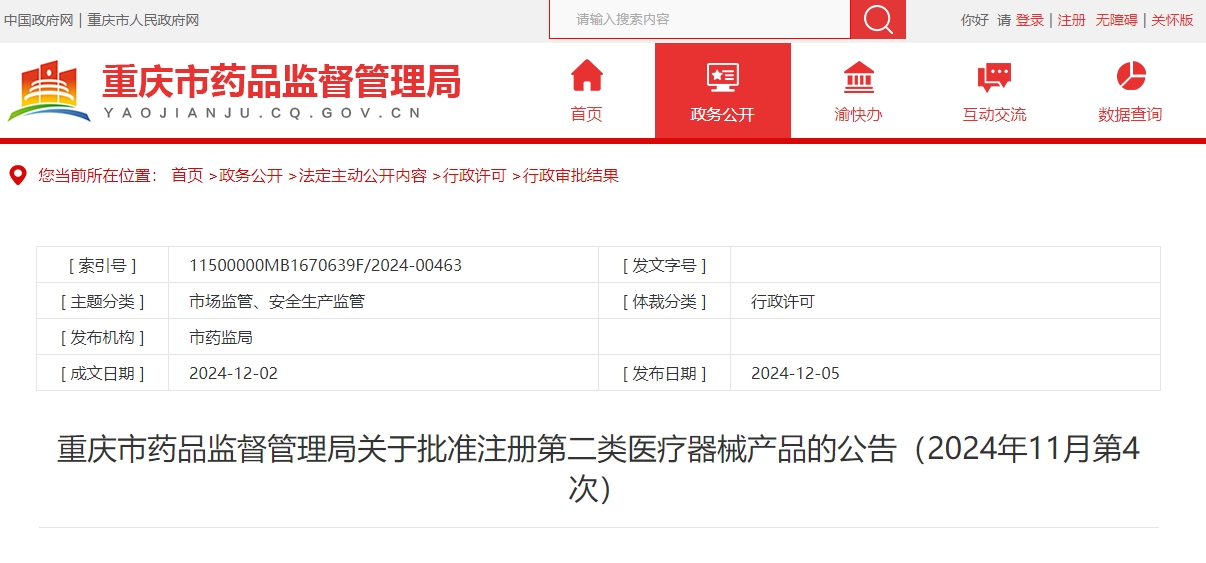Screen dimensions: 1206x563
Task: Click the red location pin icon
Action: [17, 176]
